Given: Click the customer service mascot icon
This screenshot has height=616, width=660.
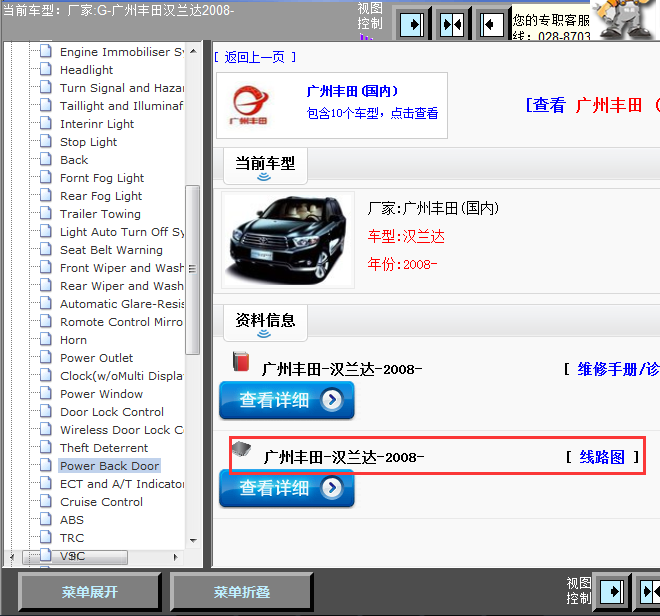Looking at the screenshot, I should click(624, 19).
